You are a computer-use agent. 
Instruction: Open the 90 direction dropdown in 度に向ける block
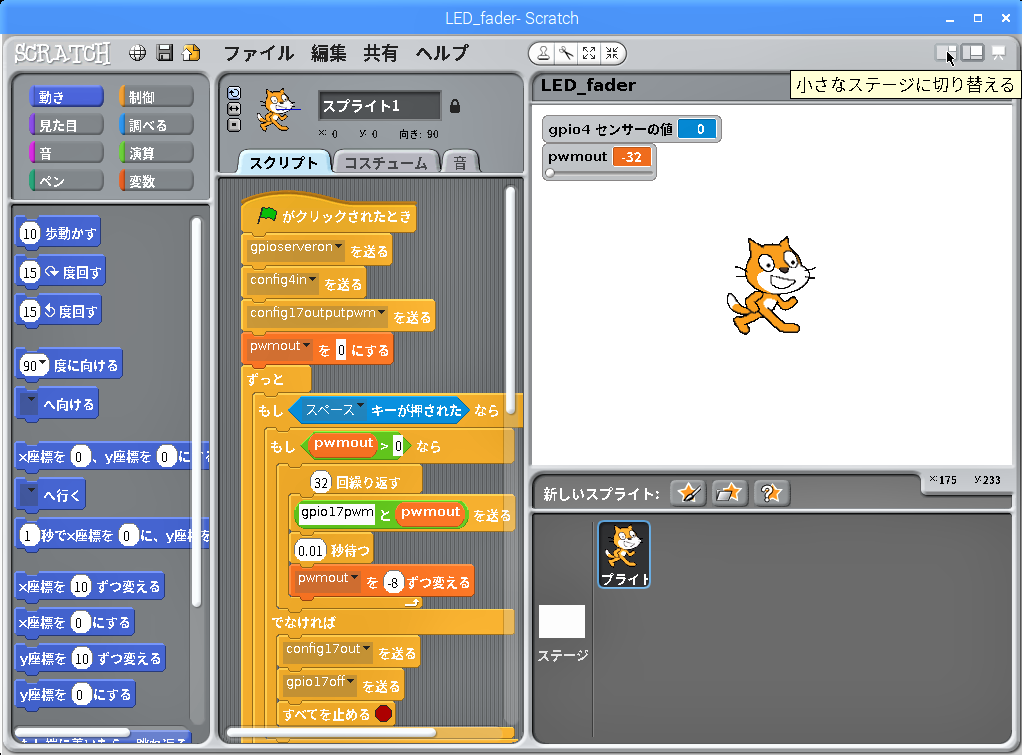43,362
